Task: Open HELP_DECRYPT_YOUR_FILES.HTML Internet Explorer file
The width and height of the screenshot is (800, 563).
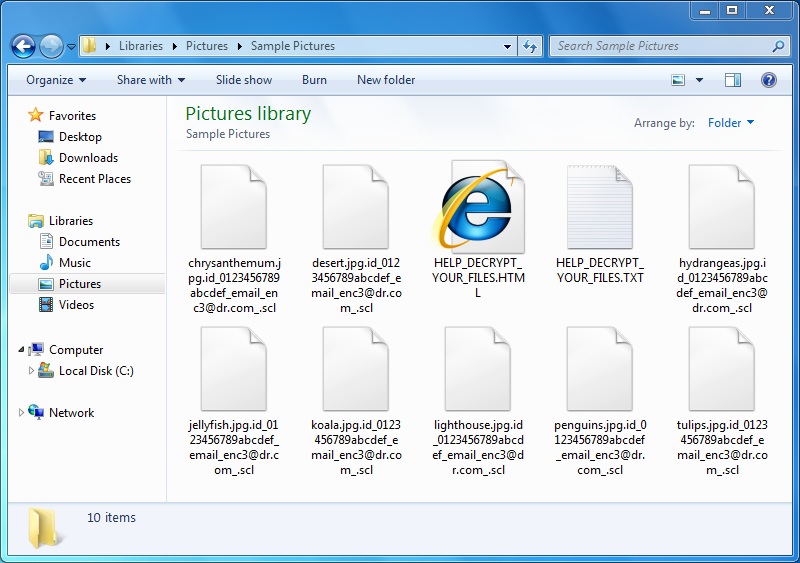Action: pyautogui.click(x=478, y=210)
